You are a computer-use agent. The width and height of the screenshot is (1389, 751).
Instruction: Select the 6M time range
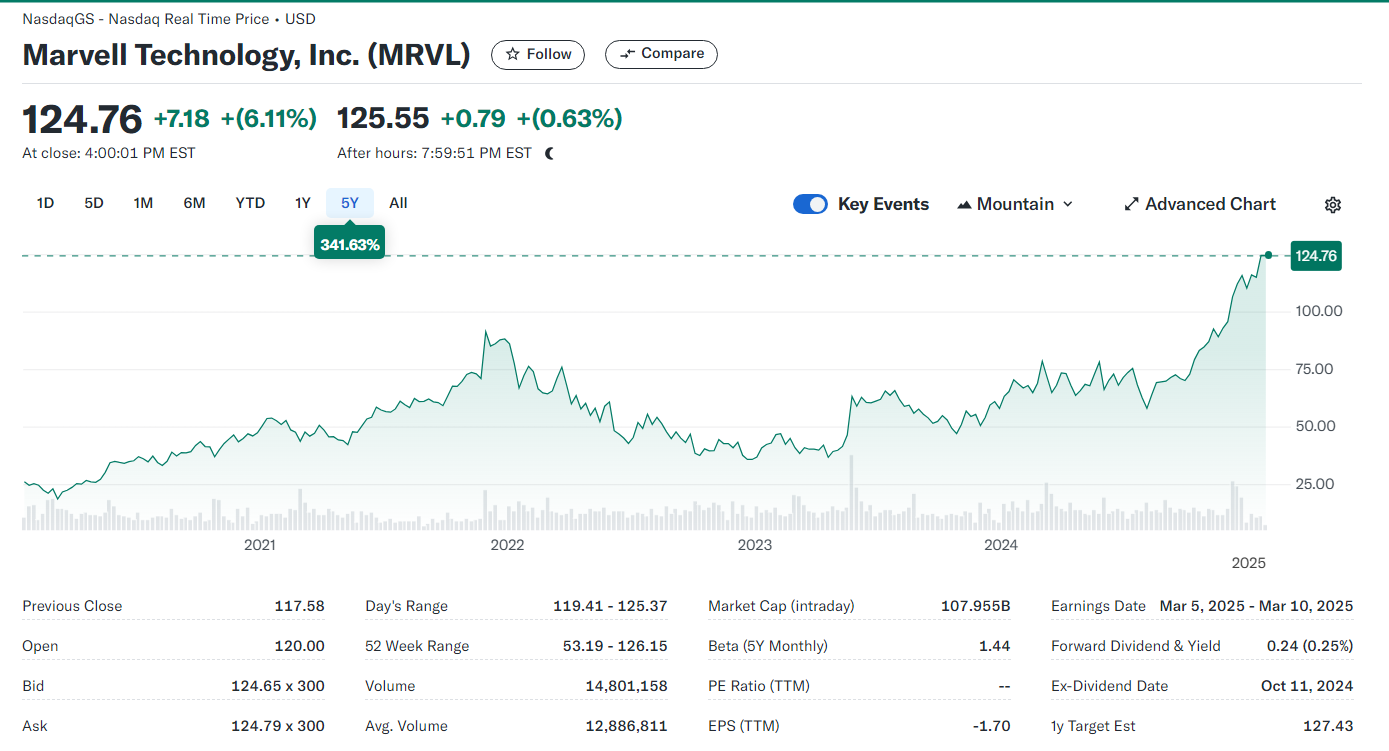point(194,203)
